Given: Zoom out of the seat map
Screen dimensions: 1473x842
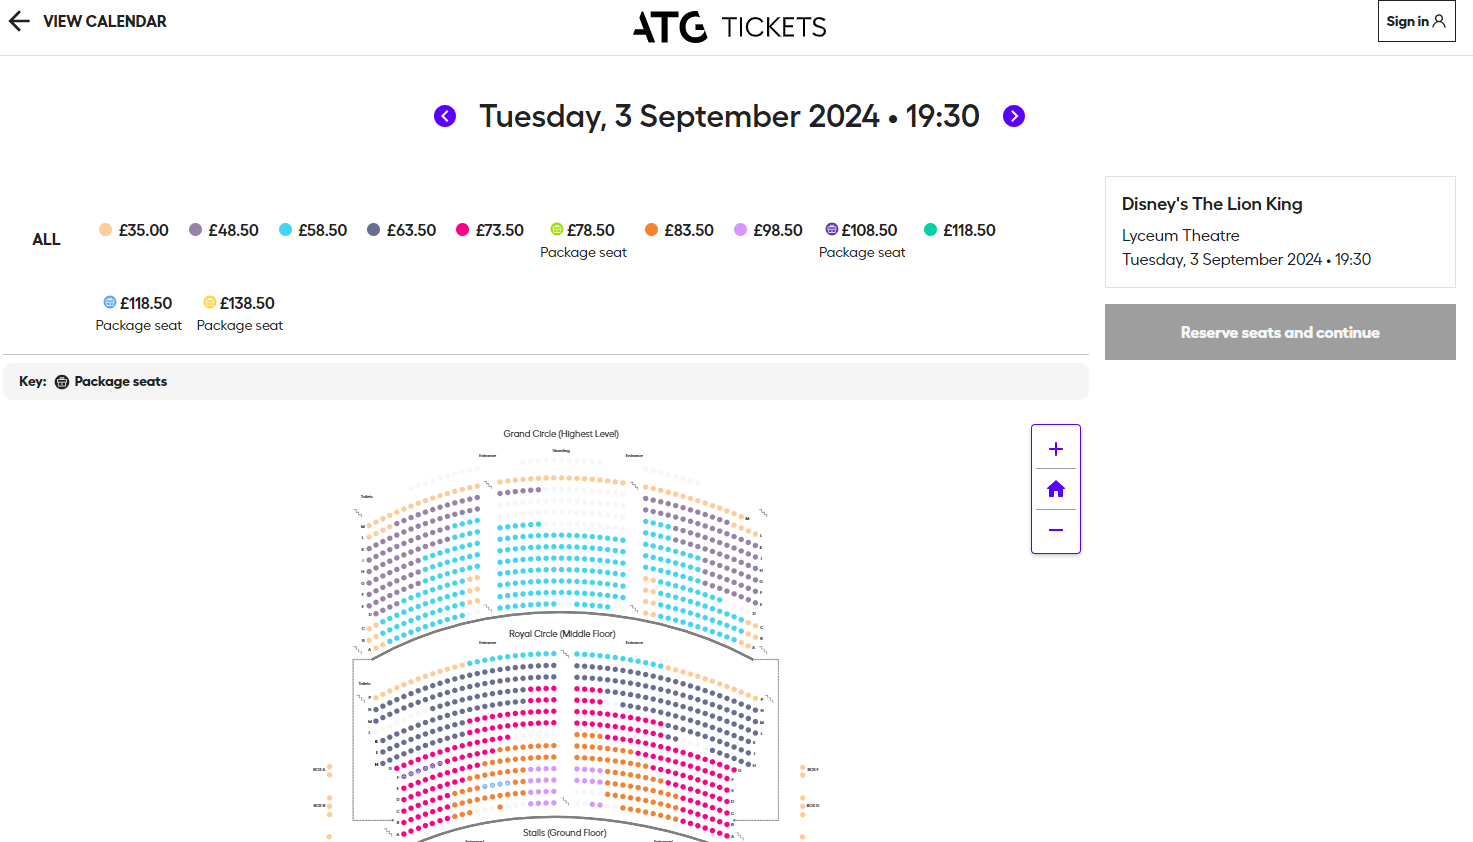Looking at the screenshot, I should pyautogui.click(x=1056, y=530).
